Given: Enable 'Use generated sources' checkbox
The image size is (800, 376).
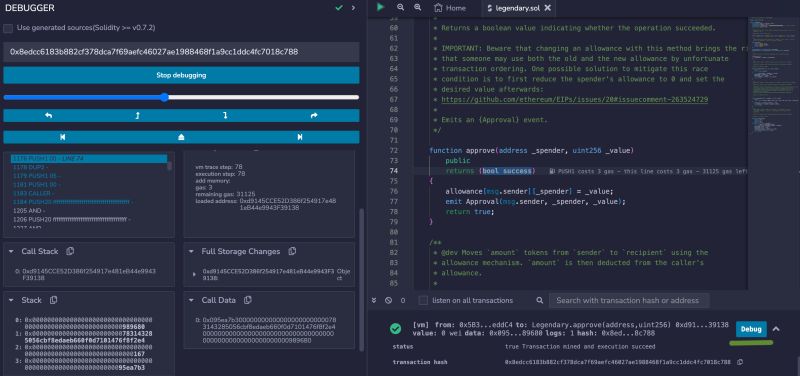Looking at the screenshot, I should pyautogui.click(x=8, y=28).
